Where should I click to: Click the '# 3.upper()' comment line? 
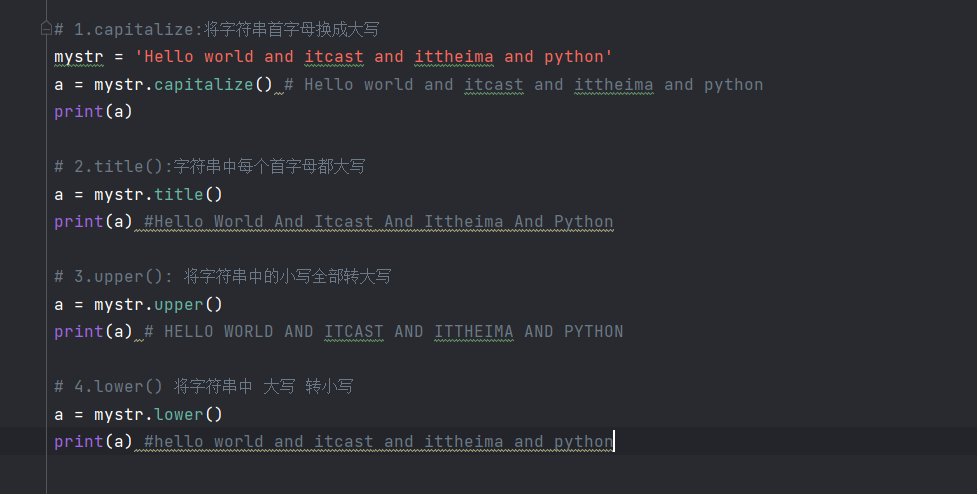(222, 277)
